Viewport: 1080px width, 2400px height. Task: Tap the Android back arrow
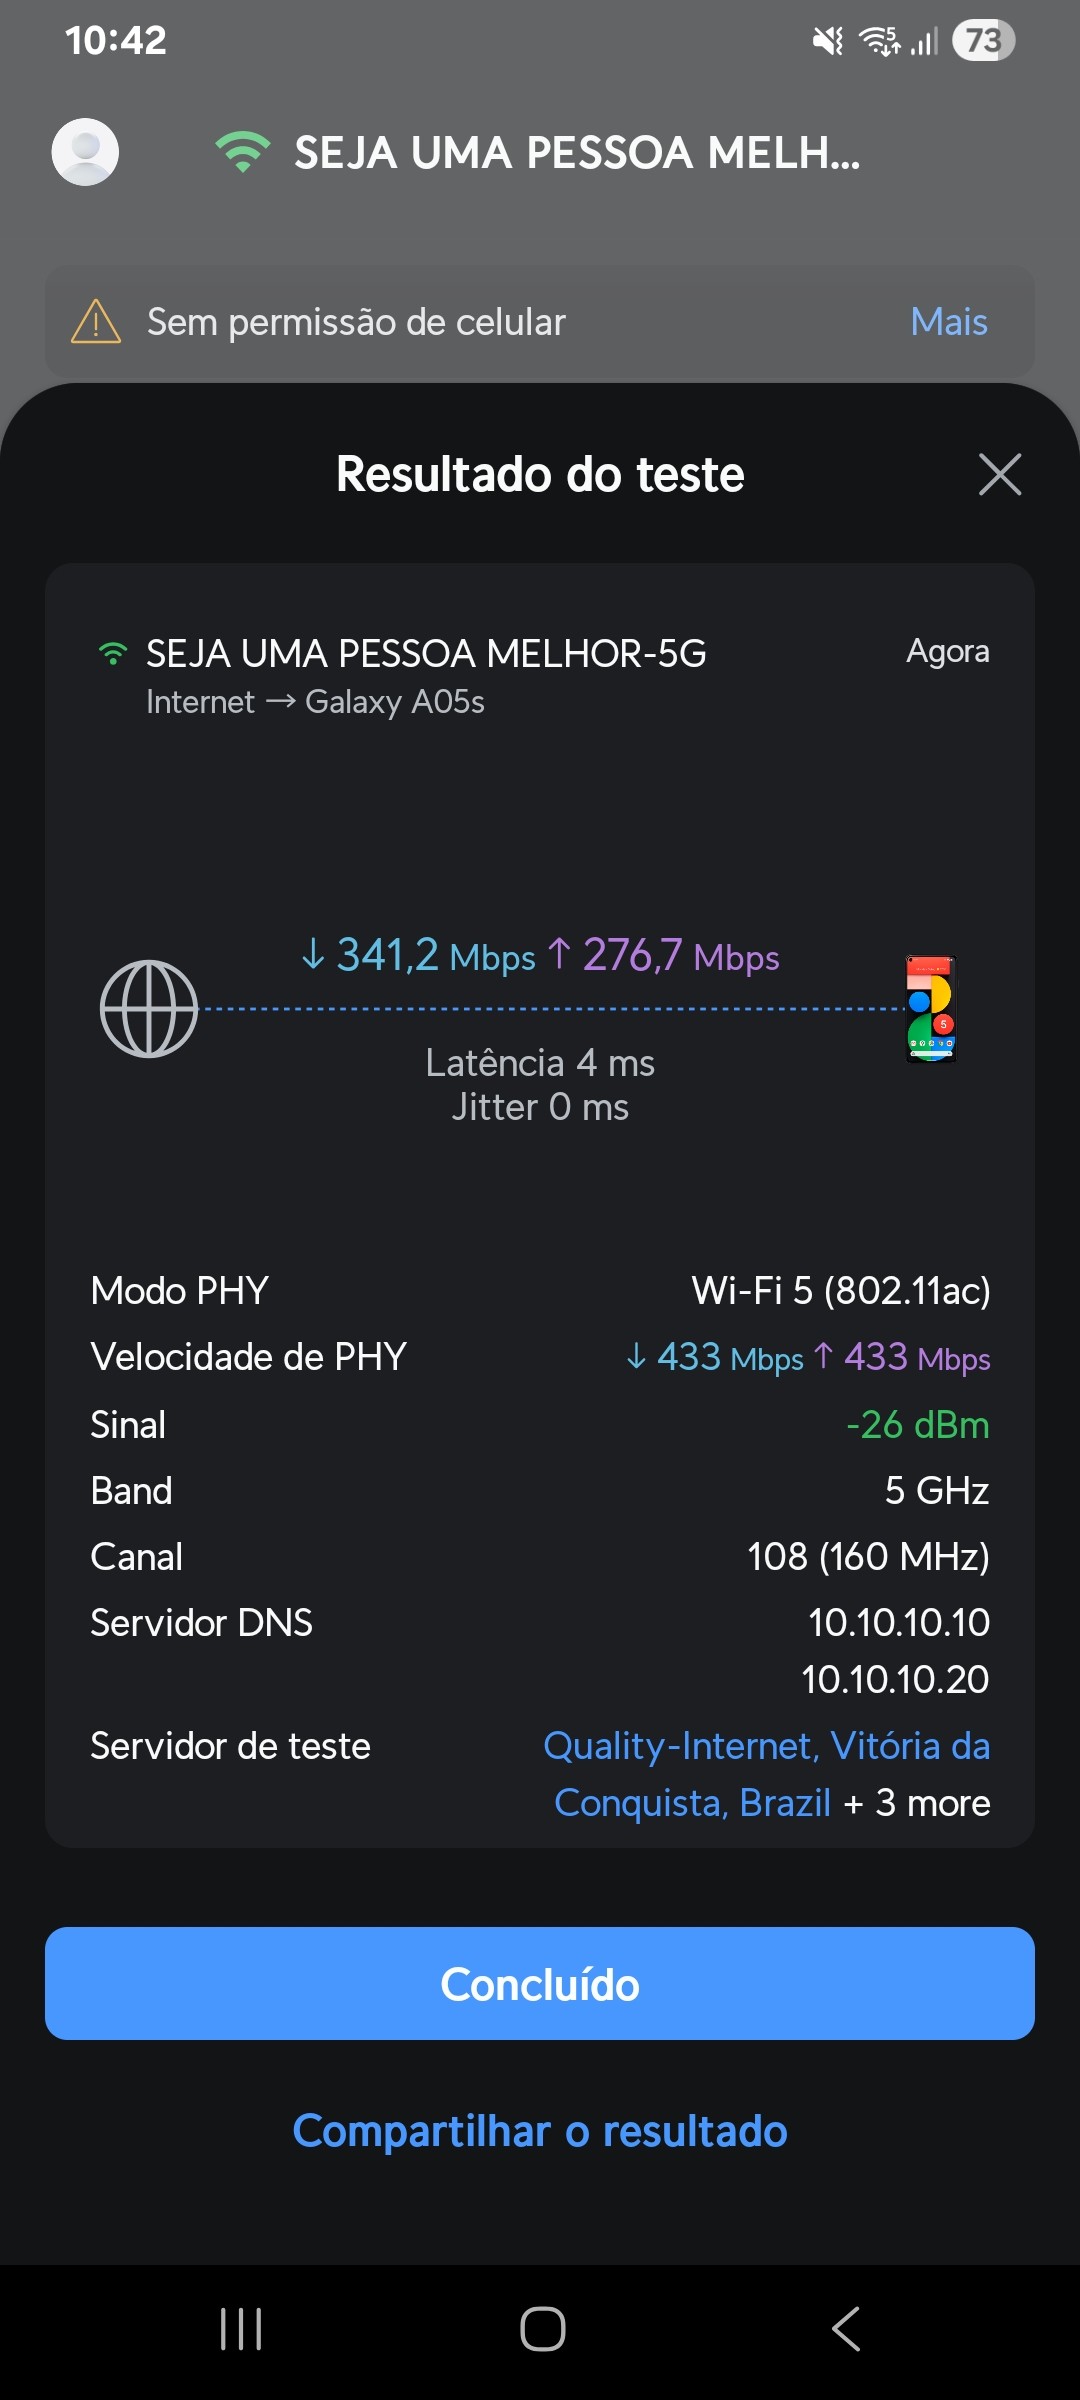846,2329
